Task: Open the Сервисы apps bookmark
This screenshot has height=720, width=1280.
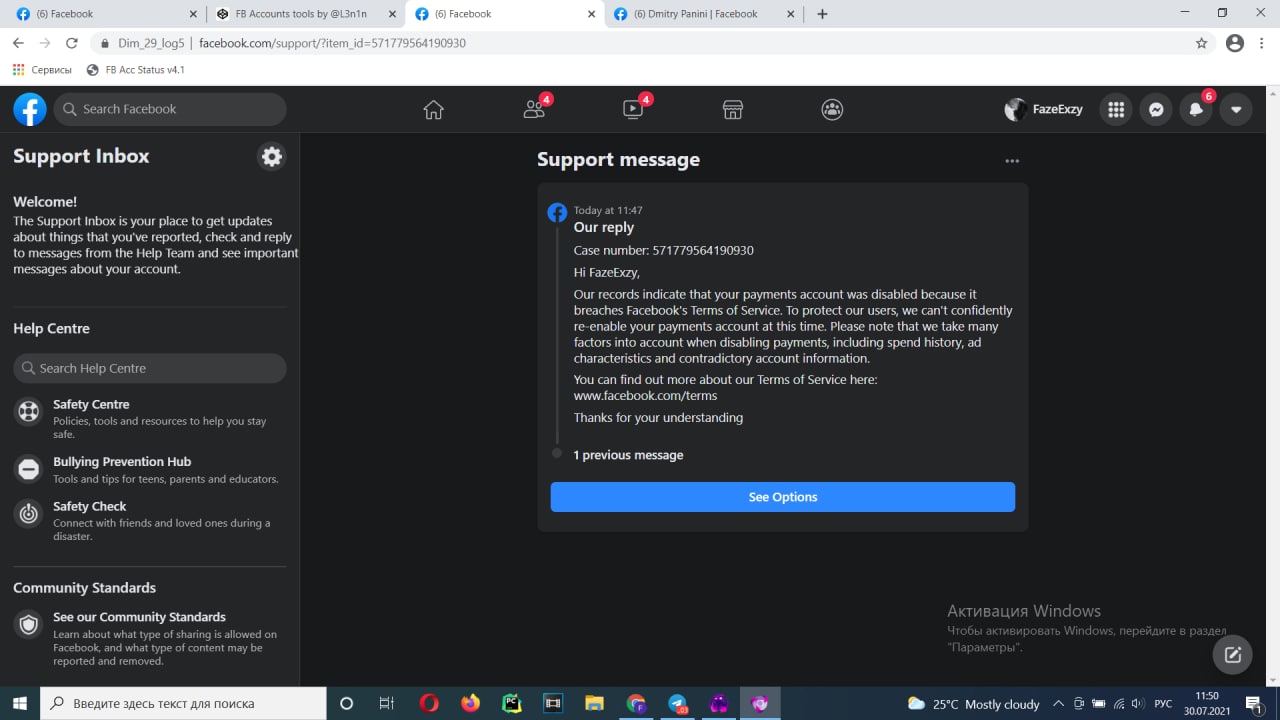Action: (42, 70)
